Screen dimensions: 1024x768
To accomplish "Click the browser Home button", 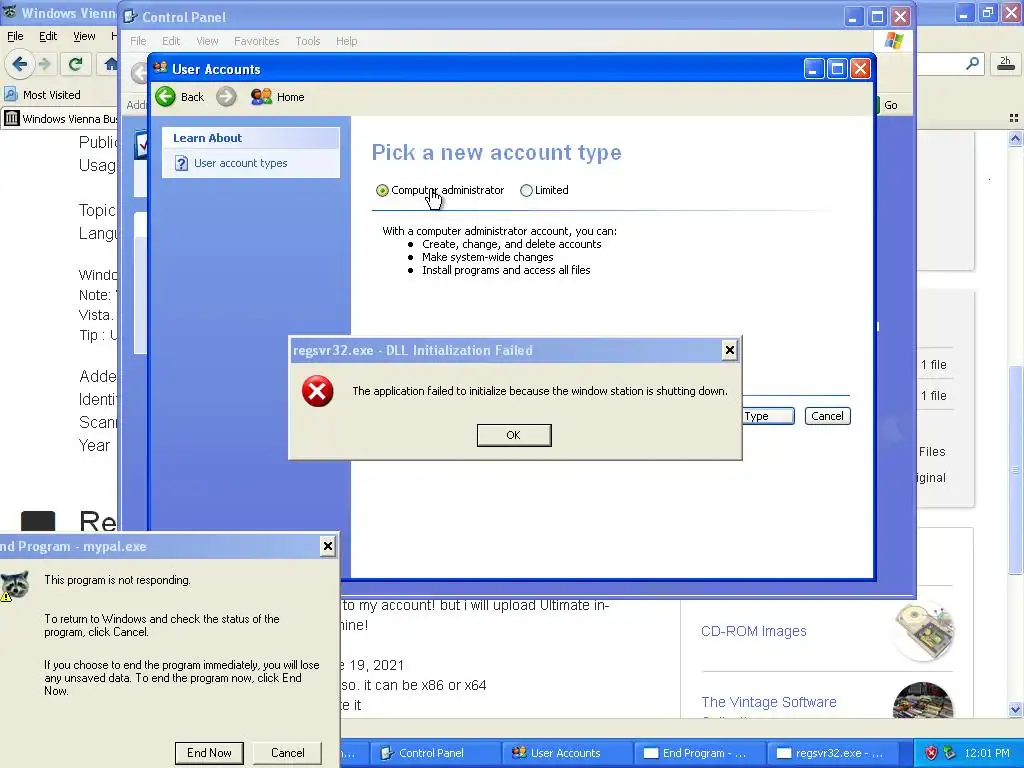I will [x=110, y=64].
